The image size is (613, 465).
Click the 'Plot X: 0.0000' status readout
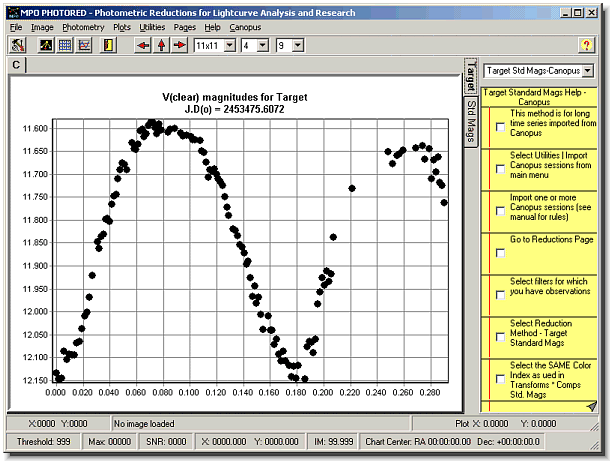pyautogui.click(x=482, y=424)
